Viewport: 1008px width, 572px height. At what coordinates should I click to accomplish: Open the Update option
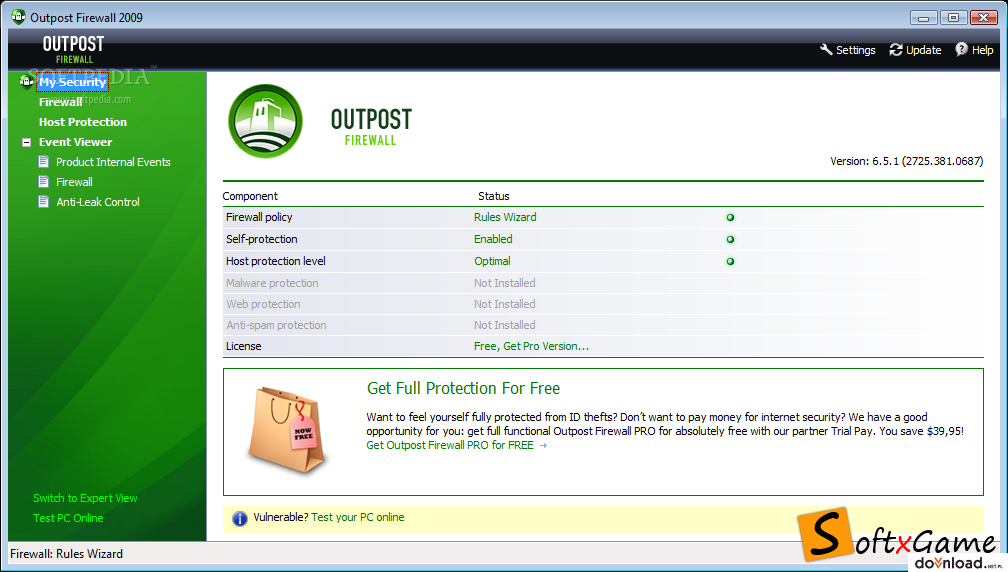coord(923,50)
